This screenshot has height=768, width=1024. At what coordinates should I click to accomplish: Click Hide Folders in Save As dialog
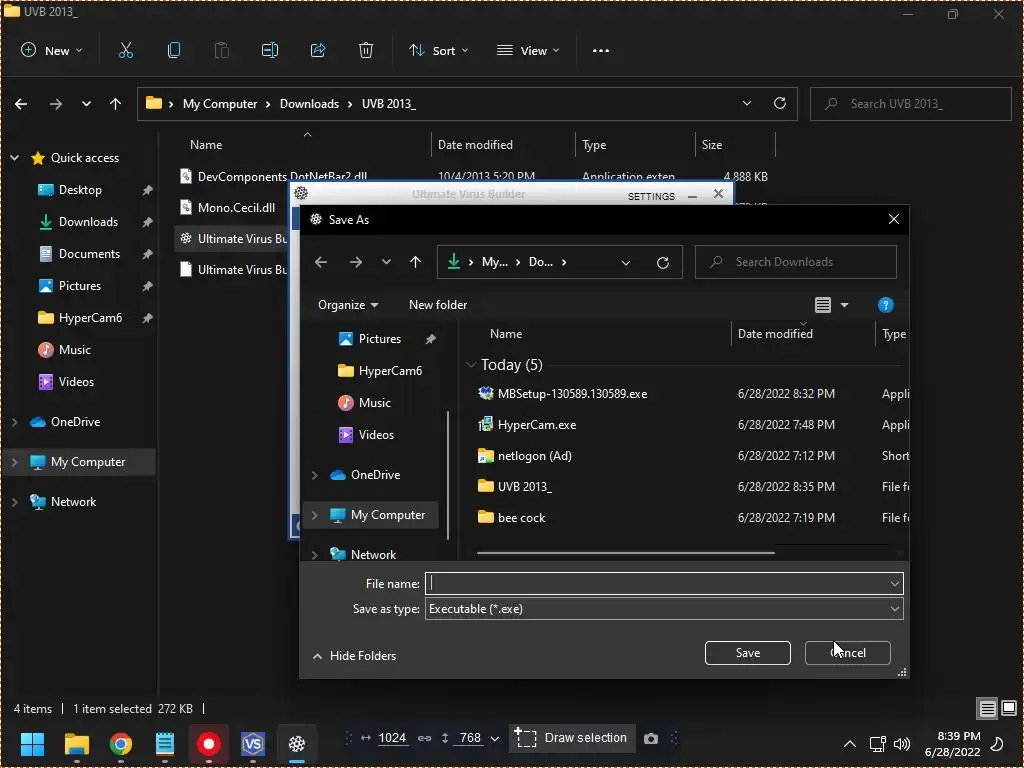[x=355, y=656]
